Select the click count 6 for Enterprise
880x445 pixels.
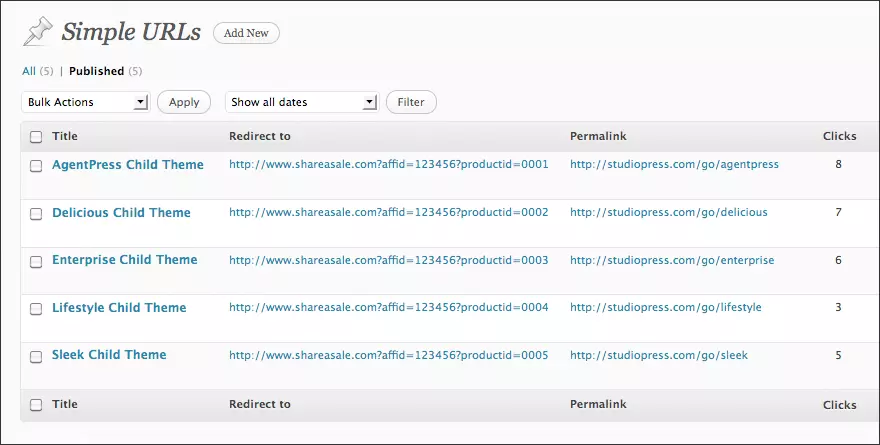(x=838, y=260)
